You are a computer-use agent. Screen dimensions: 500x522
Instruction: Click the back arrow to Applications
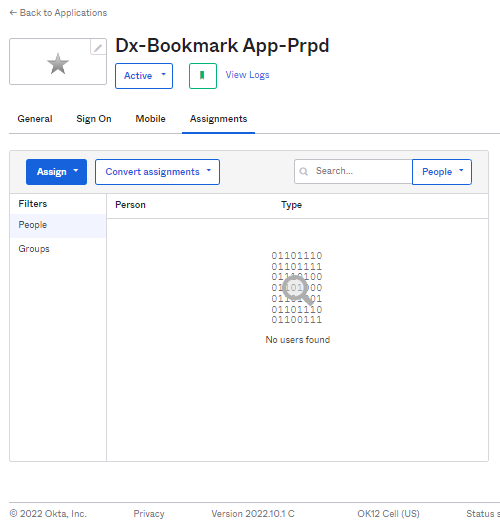13,13
